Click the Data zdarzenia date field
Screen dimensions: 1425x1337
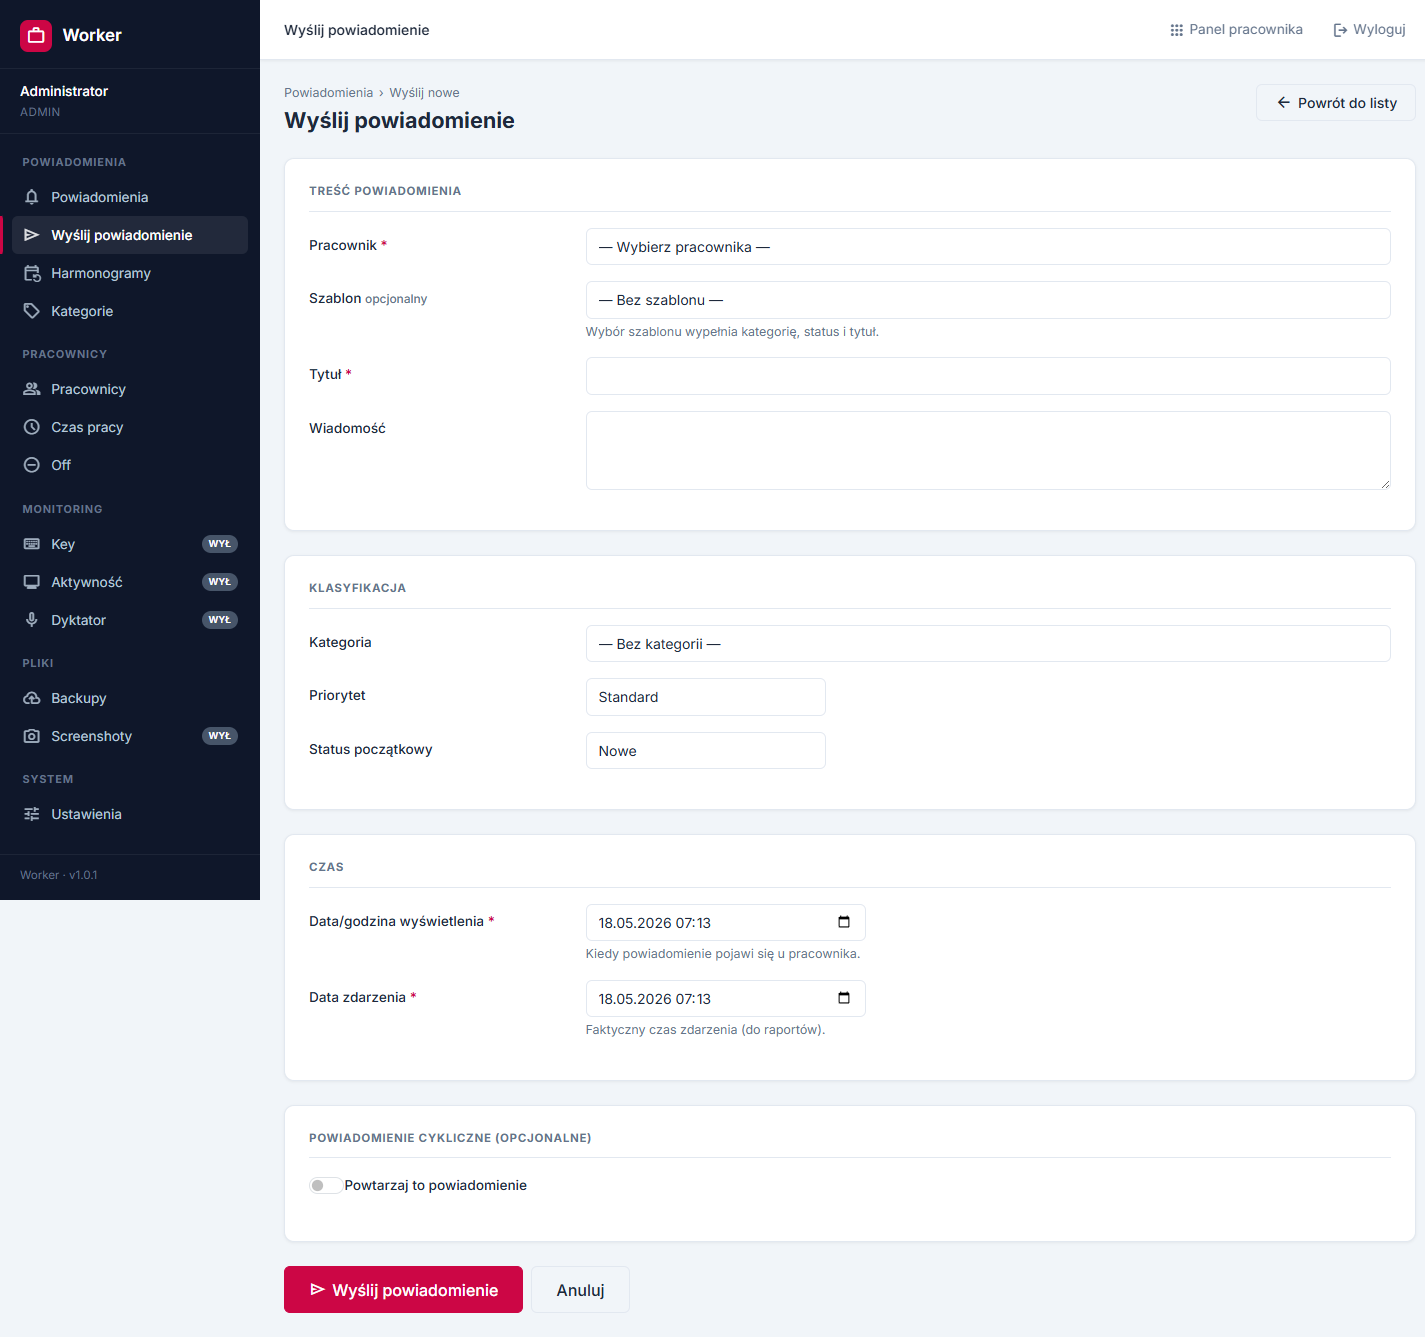[x=726, y=998]
